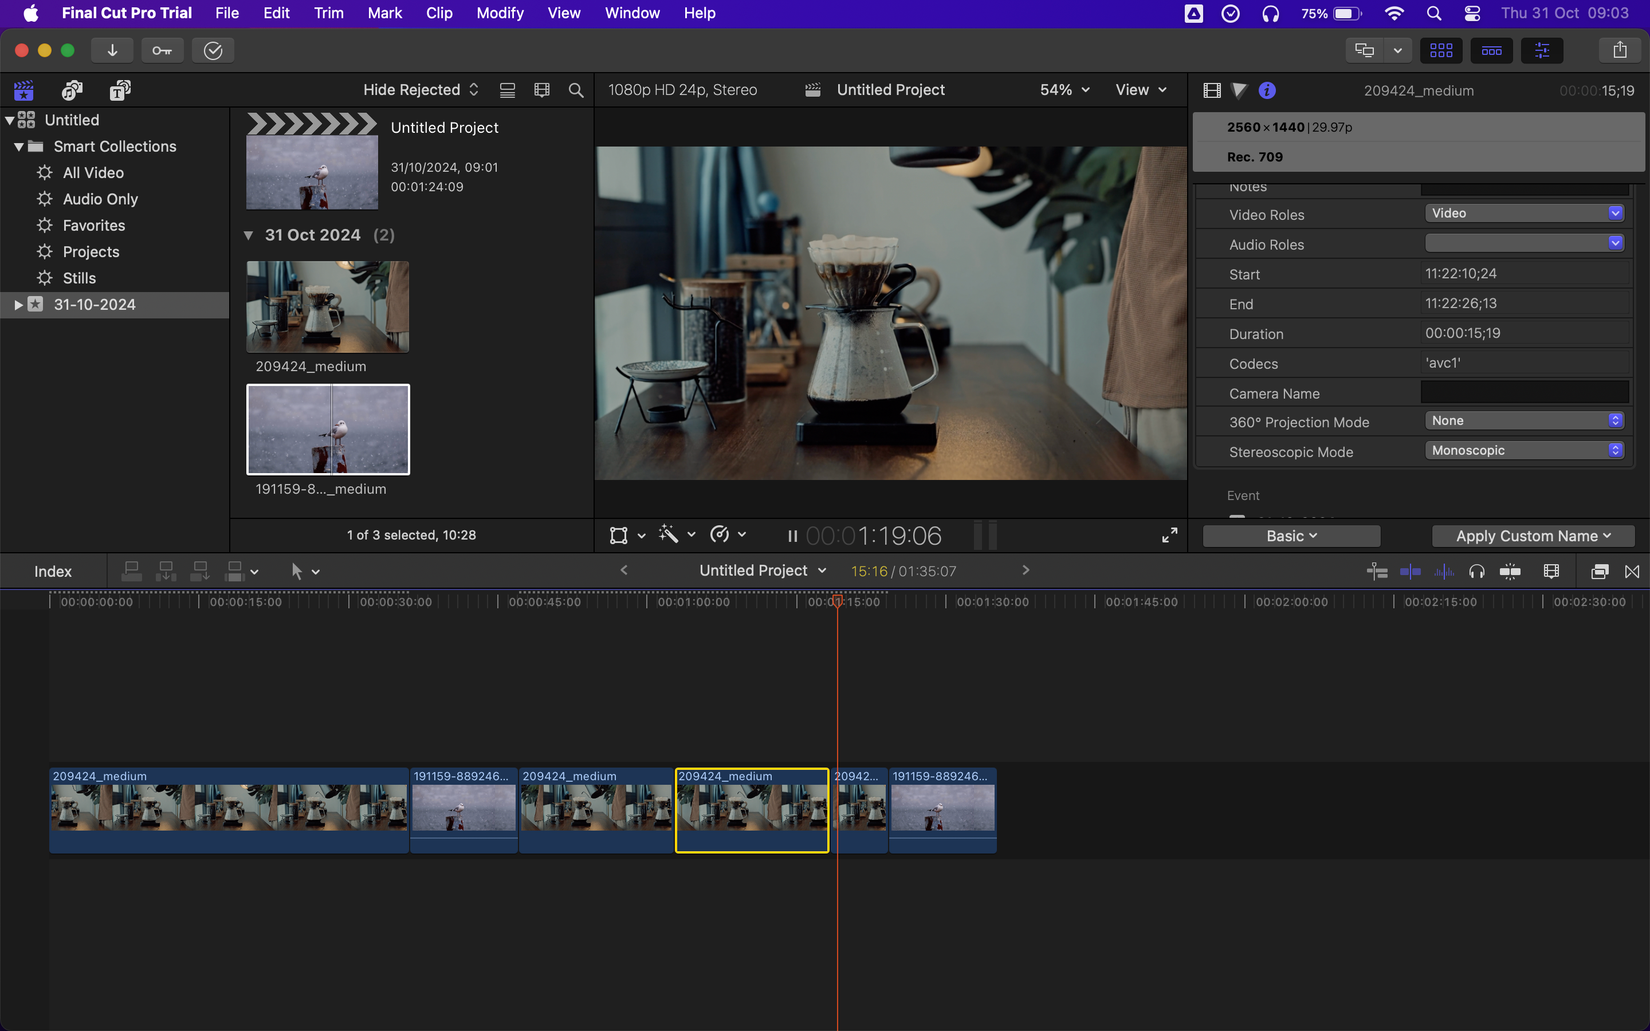Search the browser with magnifier icon
The image size is (1650, 1031).
[x=576, y=90]
